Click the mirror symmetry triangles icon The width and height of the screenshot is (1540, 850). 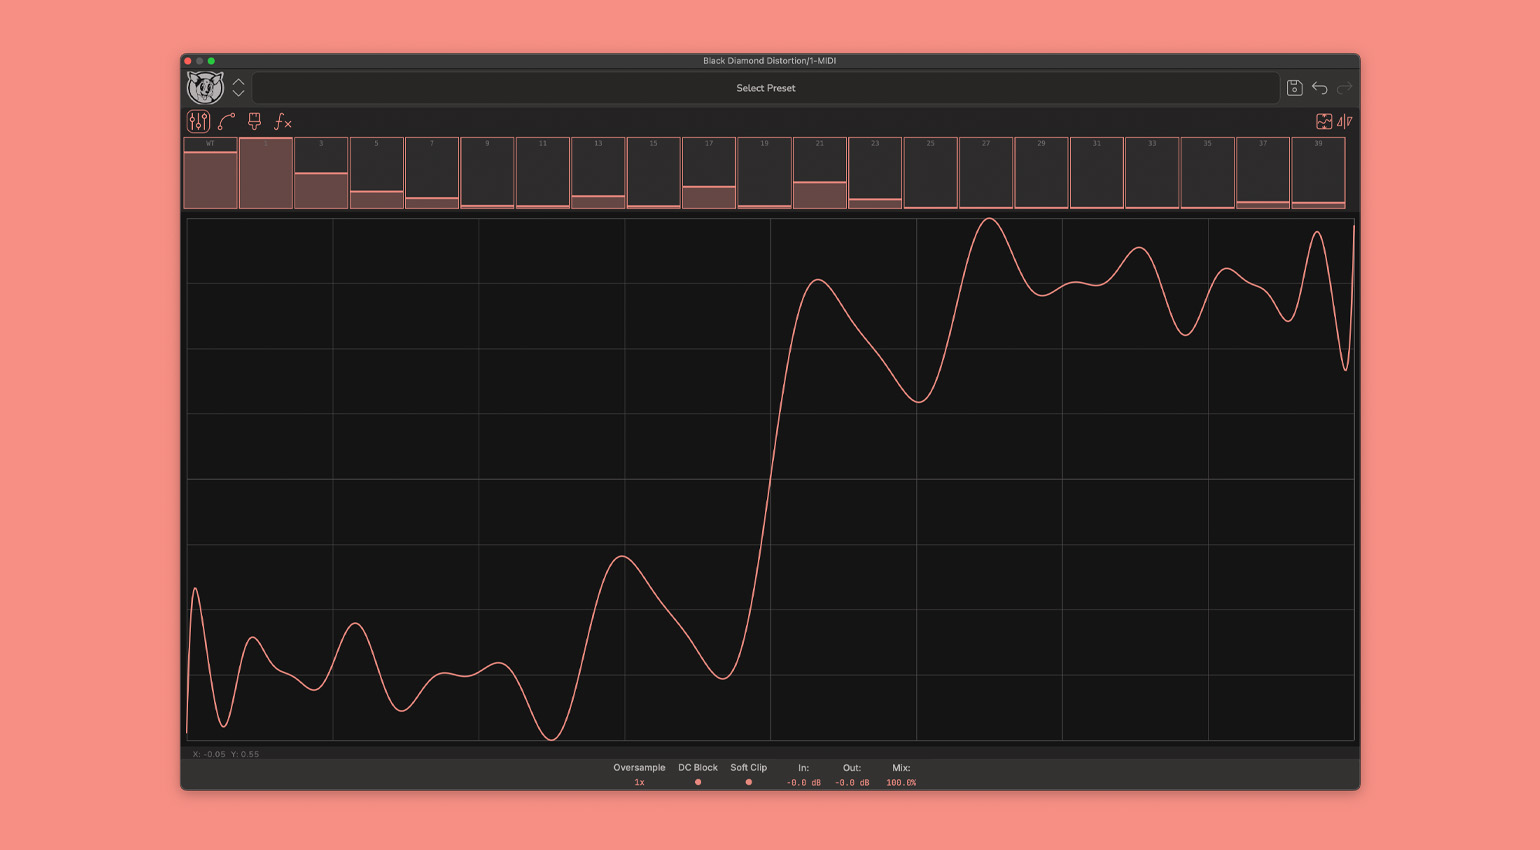tap(1345, 122)
